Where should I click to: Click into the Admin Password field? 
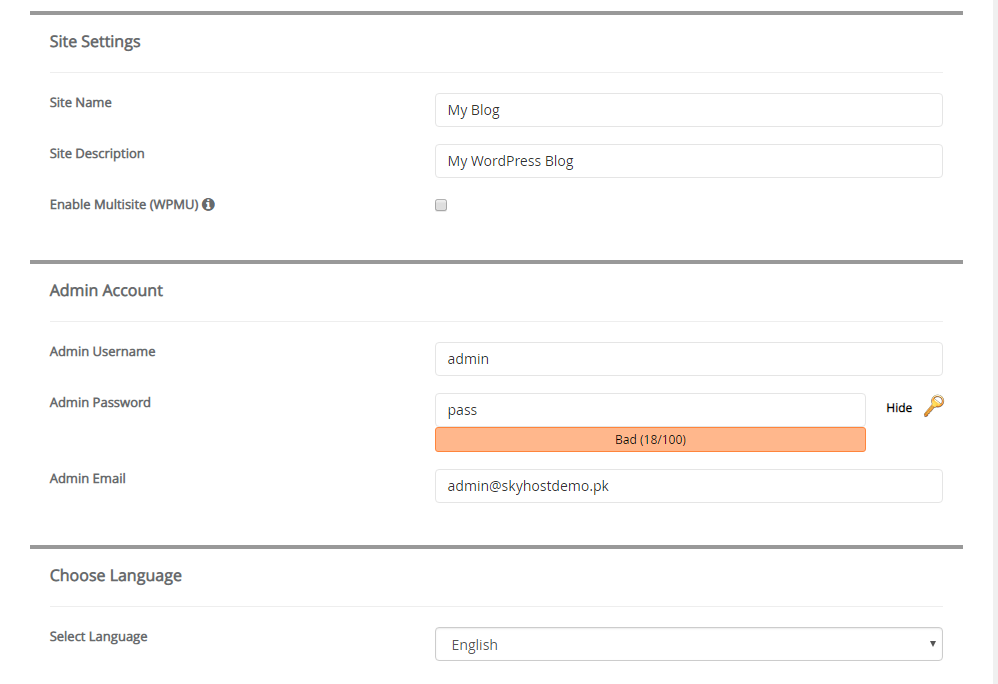point(650,410)
